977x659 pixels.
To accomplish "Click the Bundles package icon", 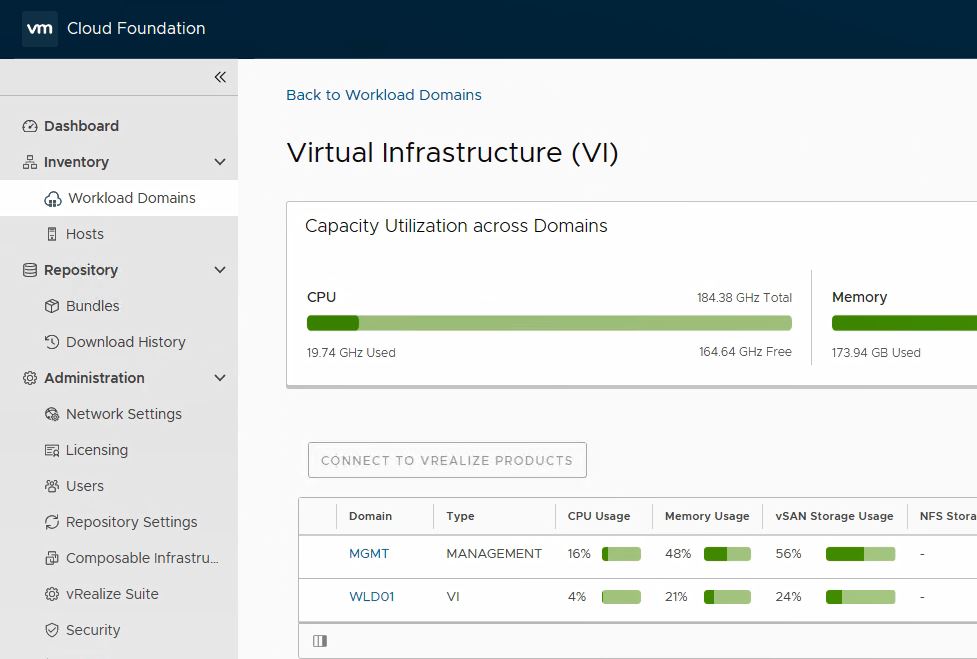I will 53,306.
